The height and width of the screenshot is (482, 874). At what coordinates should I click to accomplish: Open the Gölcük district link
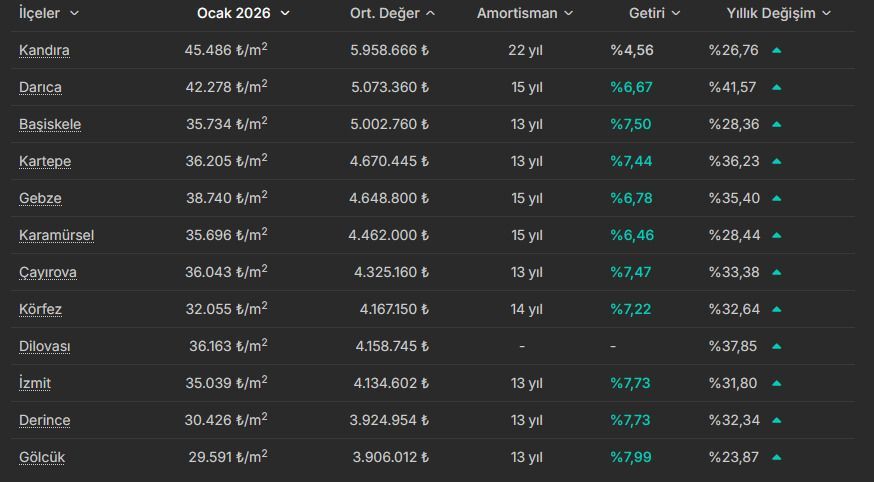coord(42,457)
